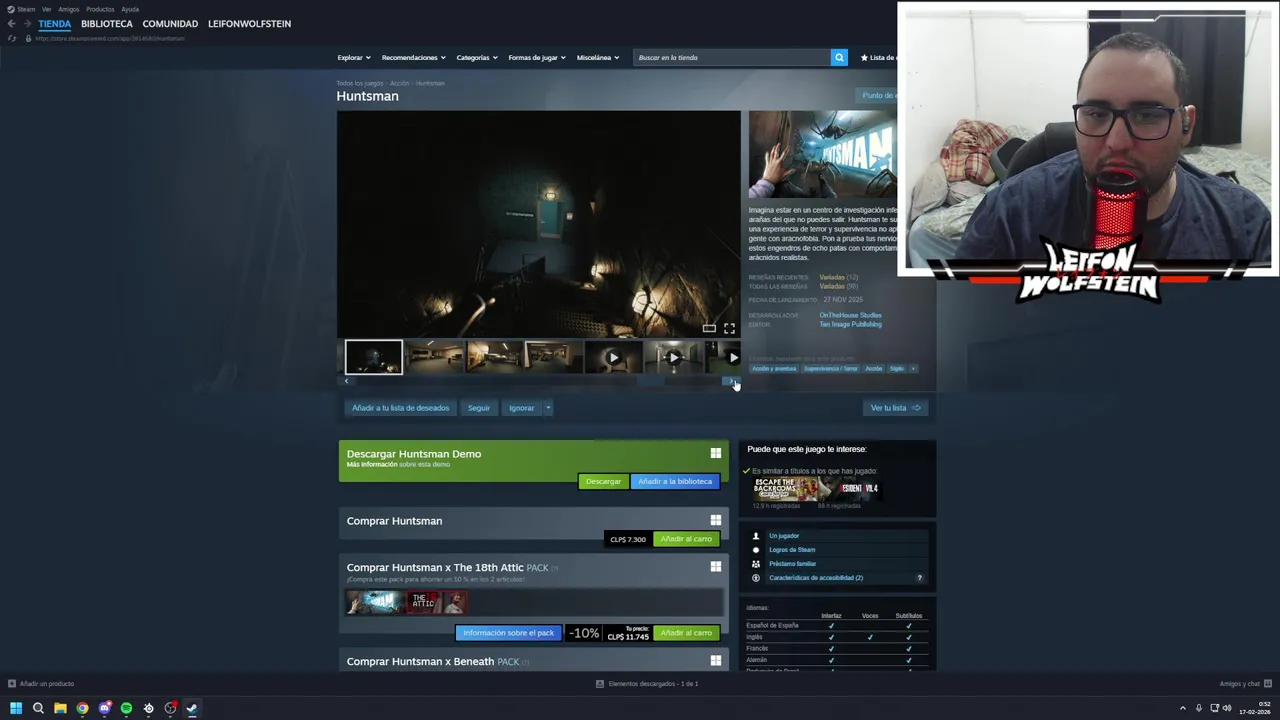Viewport: 1280px width, 720px height.
Task: Slide the screenshot strip right with arrow
Action: (x=732, y=381)
